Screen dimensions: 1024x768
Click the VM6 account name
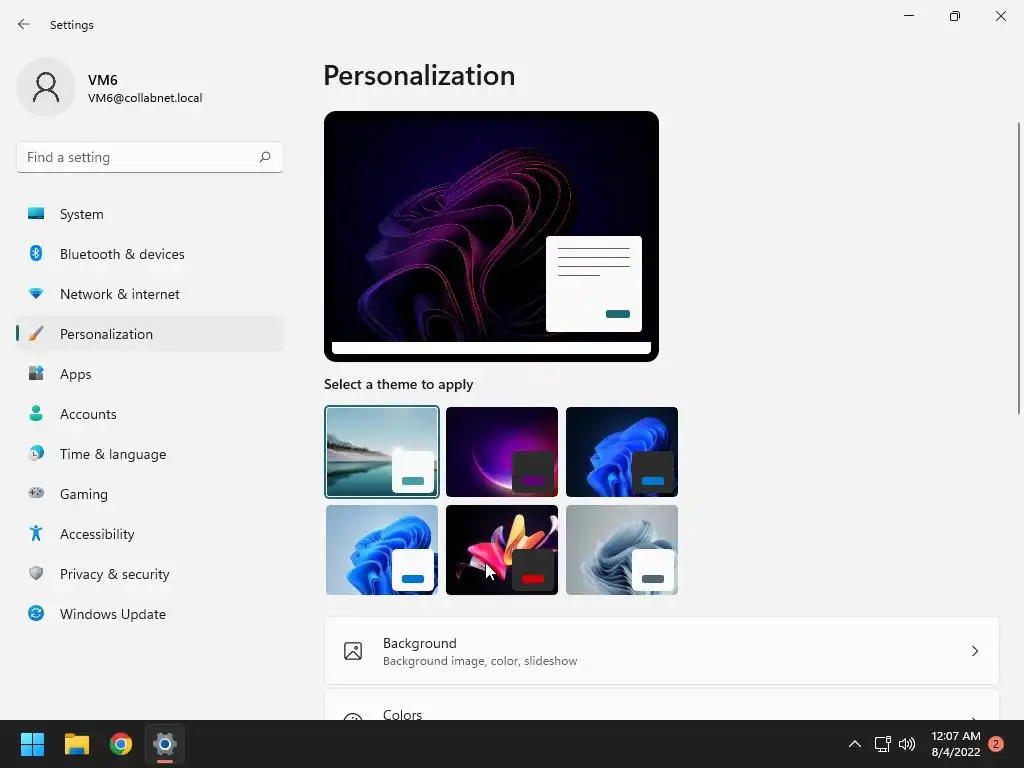pyautogui.click(x=103, y=80)
